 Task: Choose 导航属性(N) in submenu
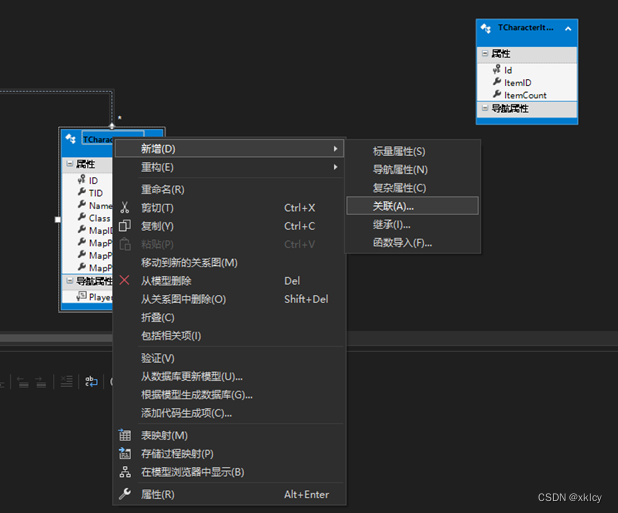click(x=413, y=170)
